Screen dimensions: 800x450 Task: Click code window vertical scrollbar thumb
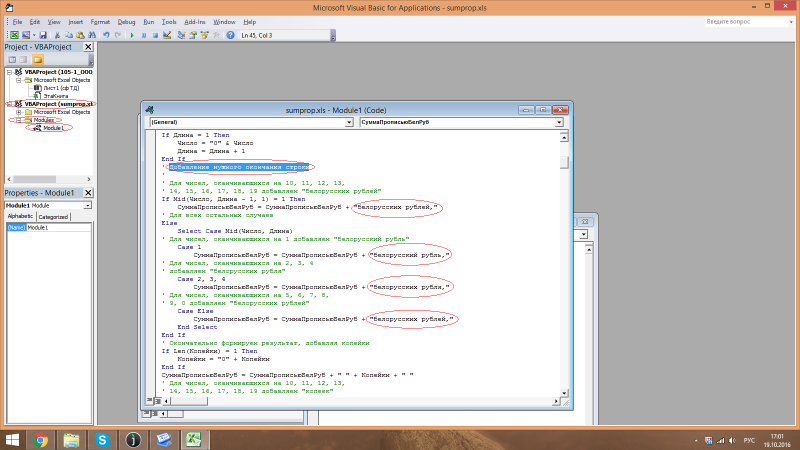pos(564,163)
